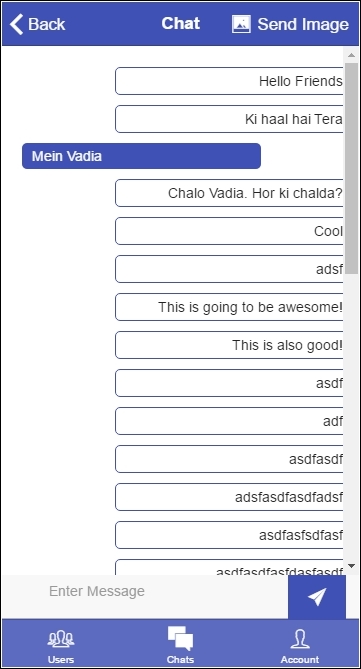Open the Users group icon
The width and height of the screenshot is (361, 669).
[61, 639]
